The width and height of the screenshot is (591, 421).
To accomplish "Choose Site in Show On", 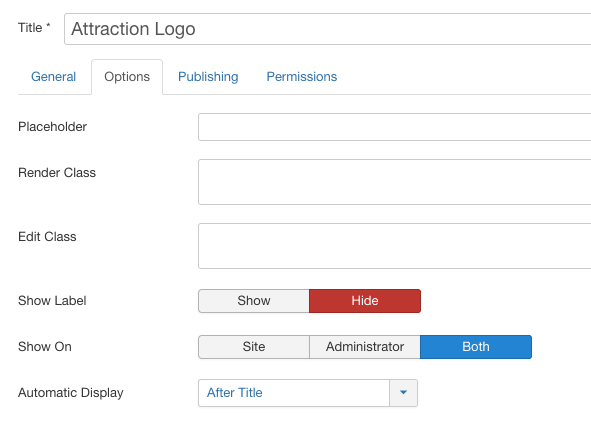I will [x=254, y=347].
